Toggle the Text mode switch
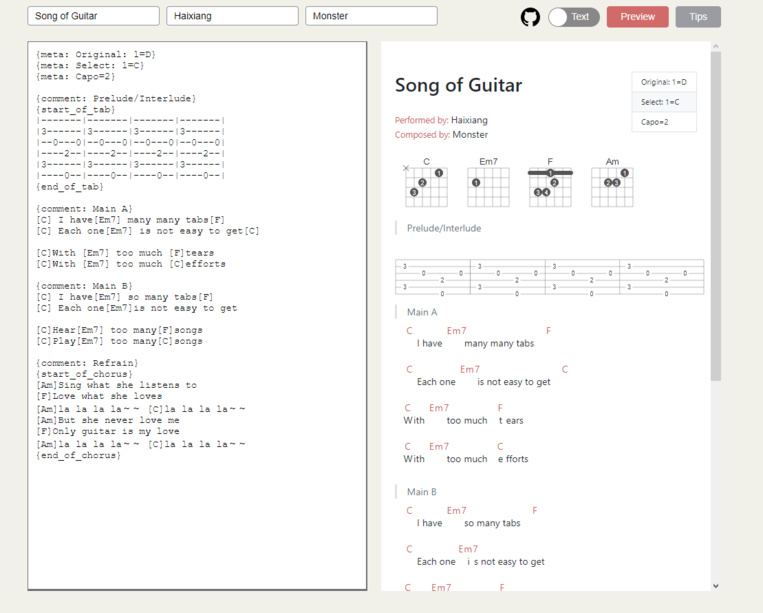 (x=573, y=17)
